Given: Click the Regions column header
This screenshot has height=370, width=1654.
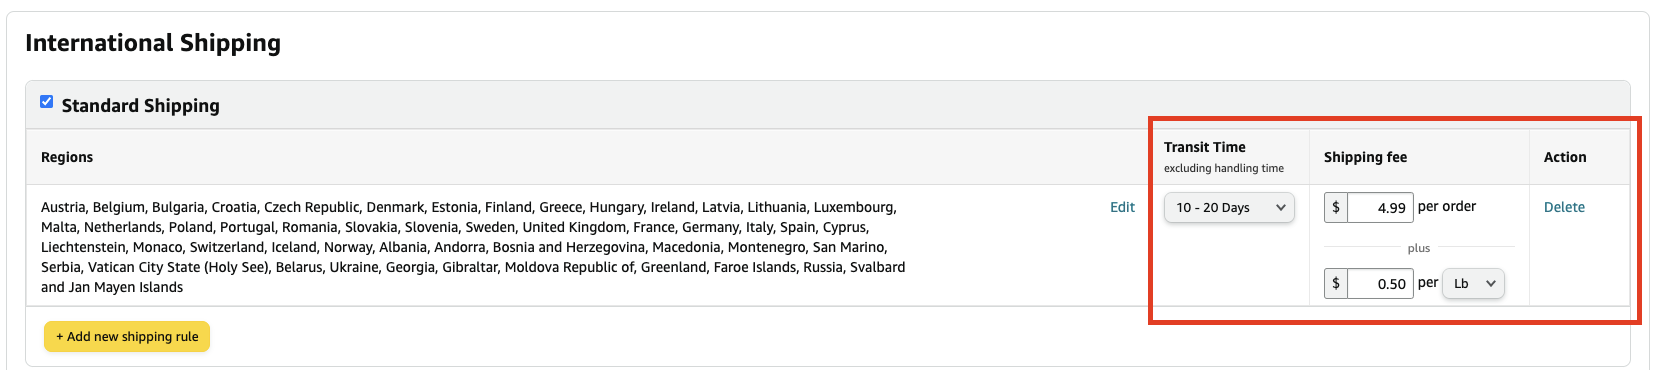Looking at the screenshot, I should (67, 157).
